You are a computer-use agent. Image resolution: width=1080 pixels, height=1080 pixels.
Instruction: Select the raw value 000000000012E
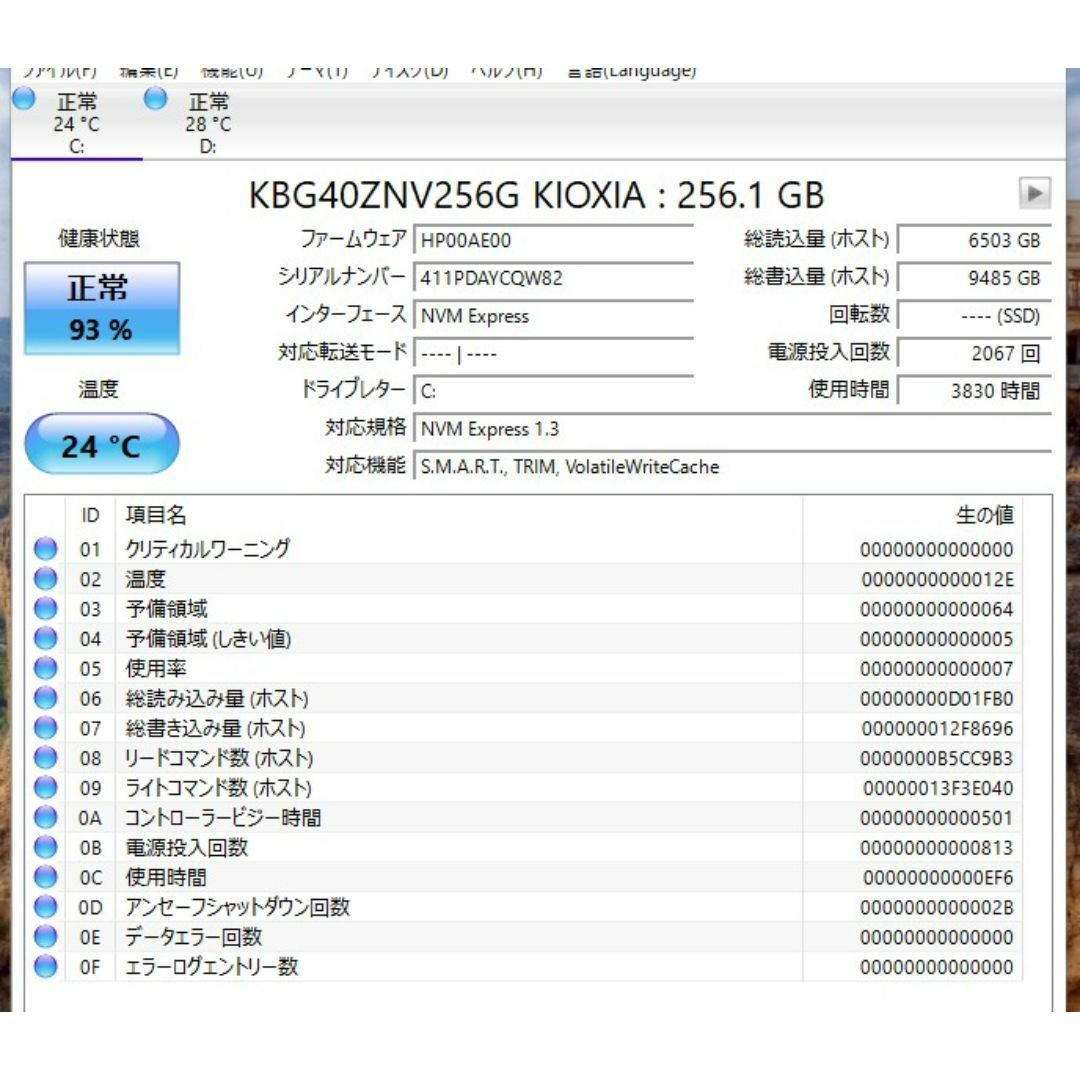pyautogui.click(x=937, y=580)
